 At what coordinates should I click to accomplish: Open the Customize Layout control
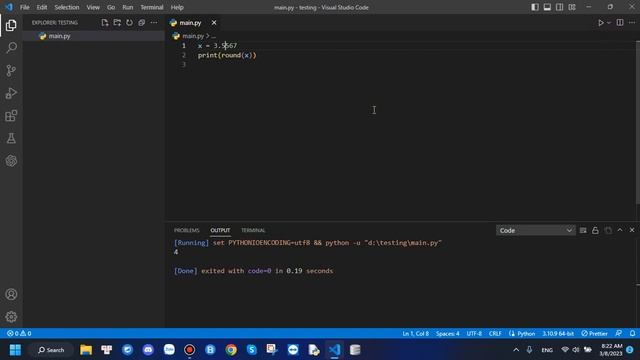coord(572,7)
